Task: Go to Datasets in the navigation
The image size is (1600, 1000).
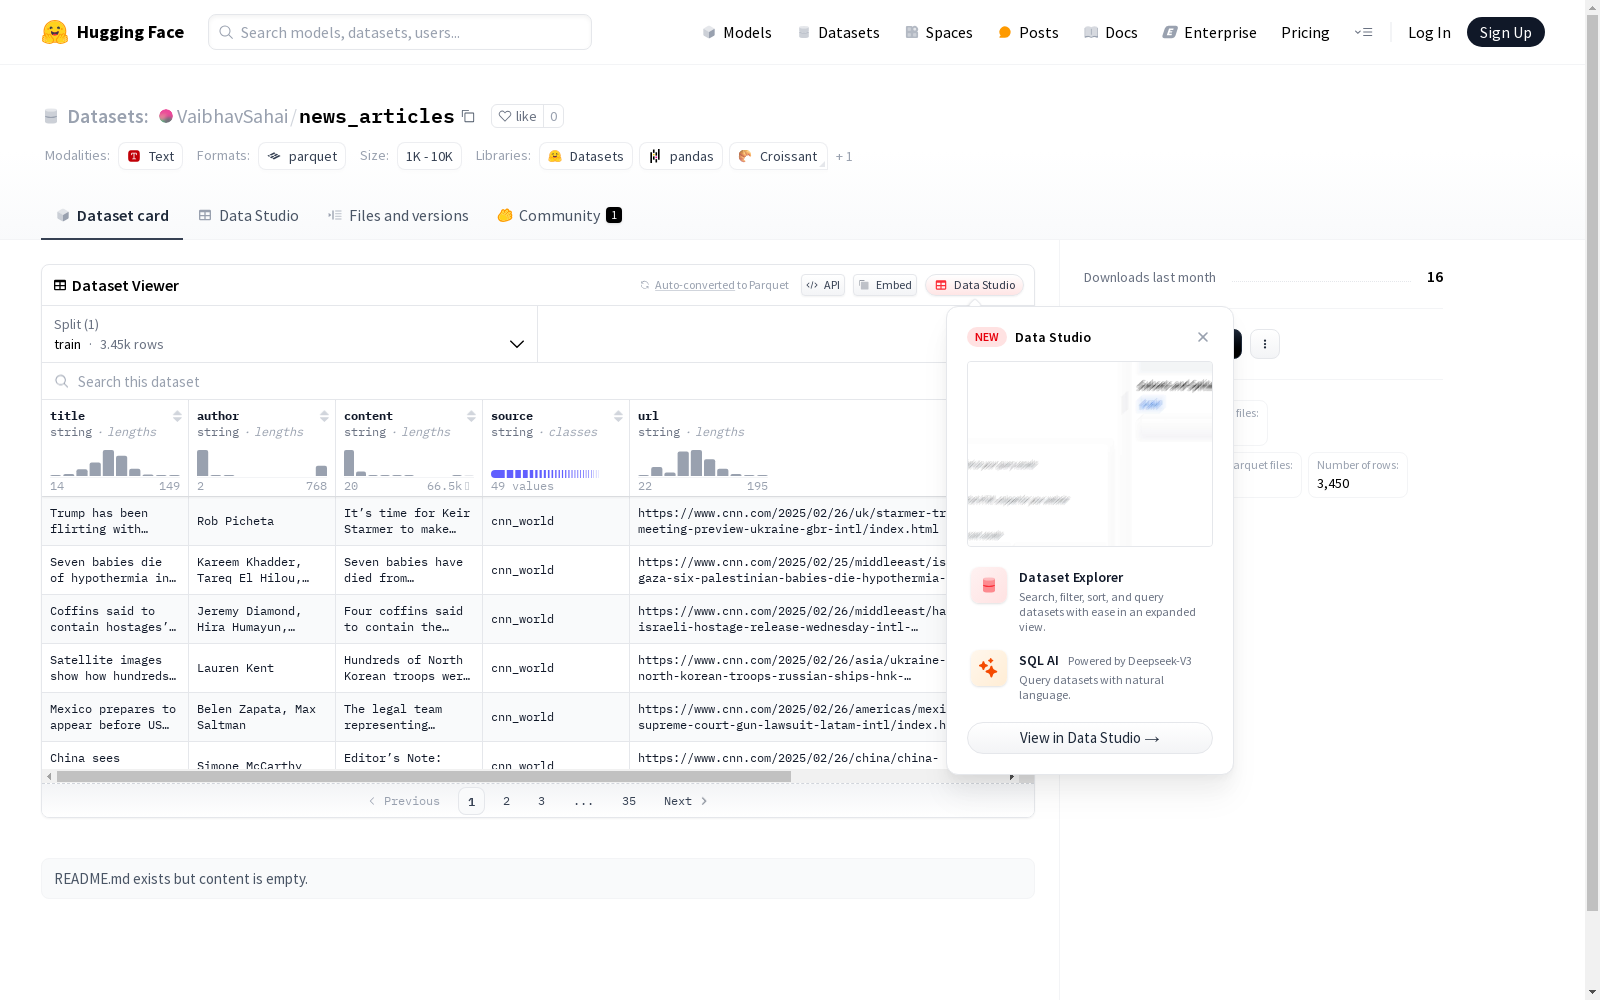Action: (838, 33)
